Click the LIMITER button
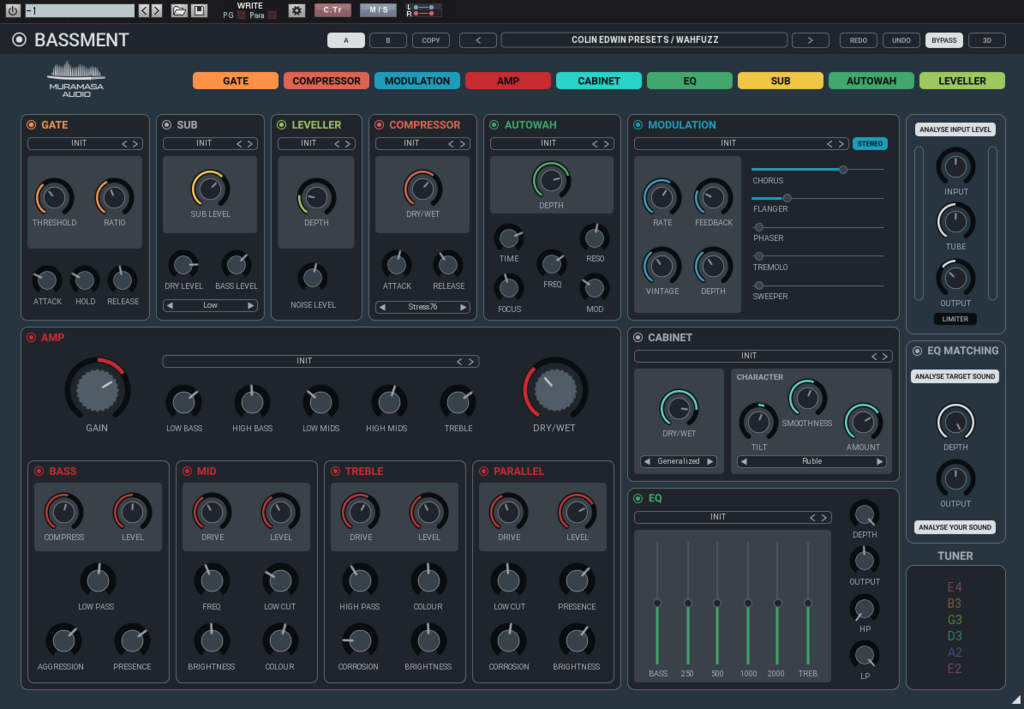The image size is (1024, 709). (955, 319)
